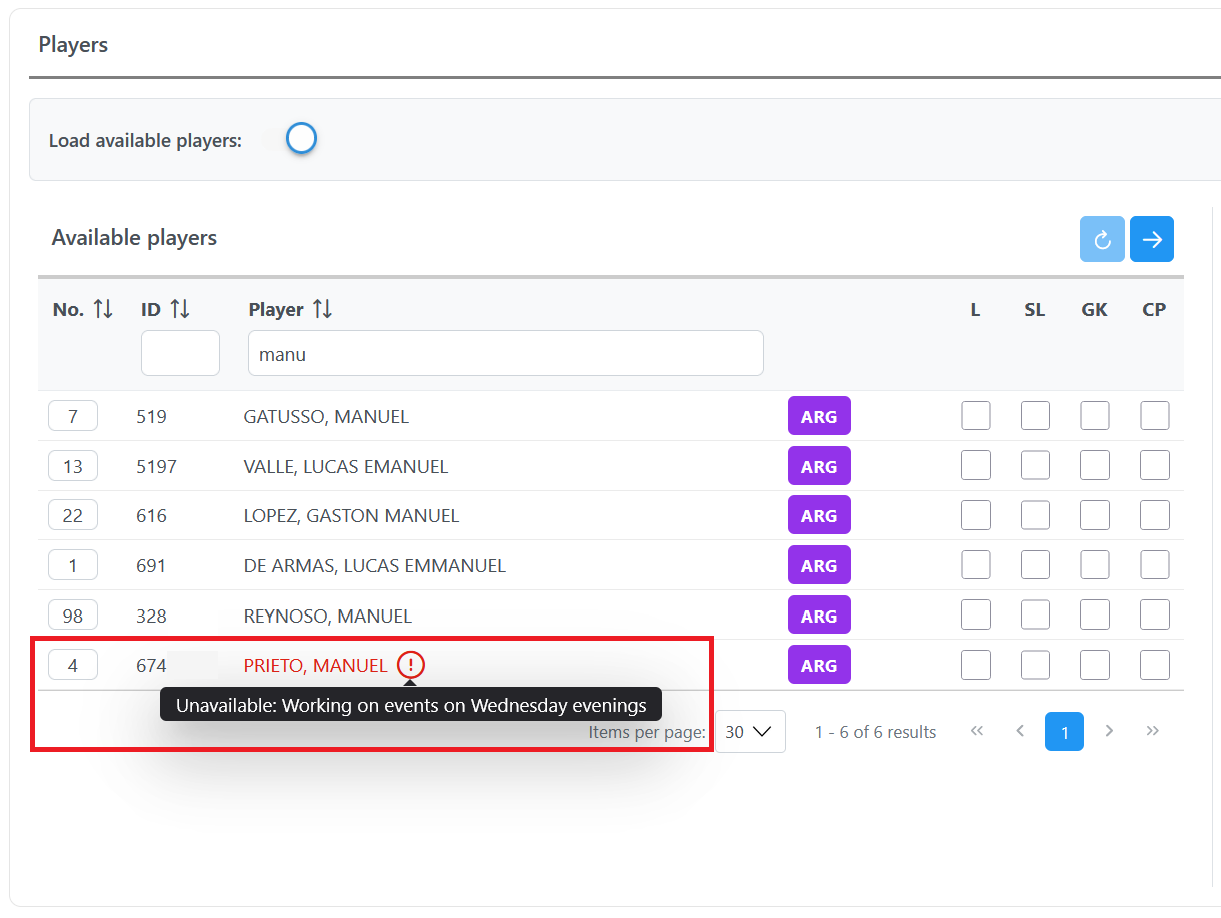Sort by ID column arrows
The height and width of the screenshot is (918, 1221).
(x=180, y=310)
